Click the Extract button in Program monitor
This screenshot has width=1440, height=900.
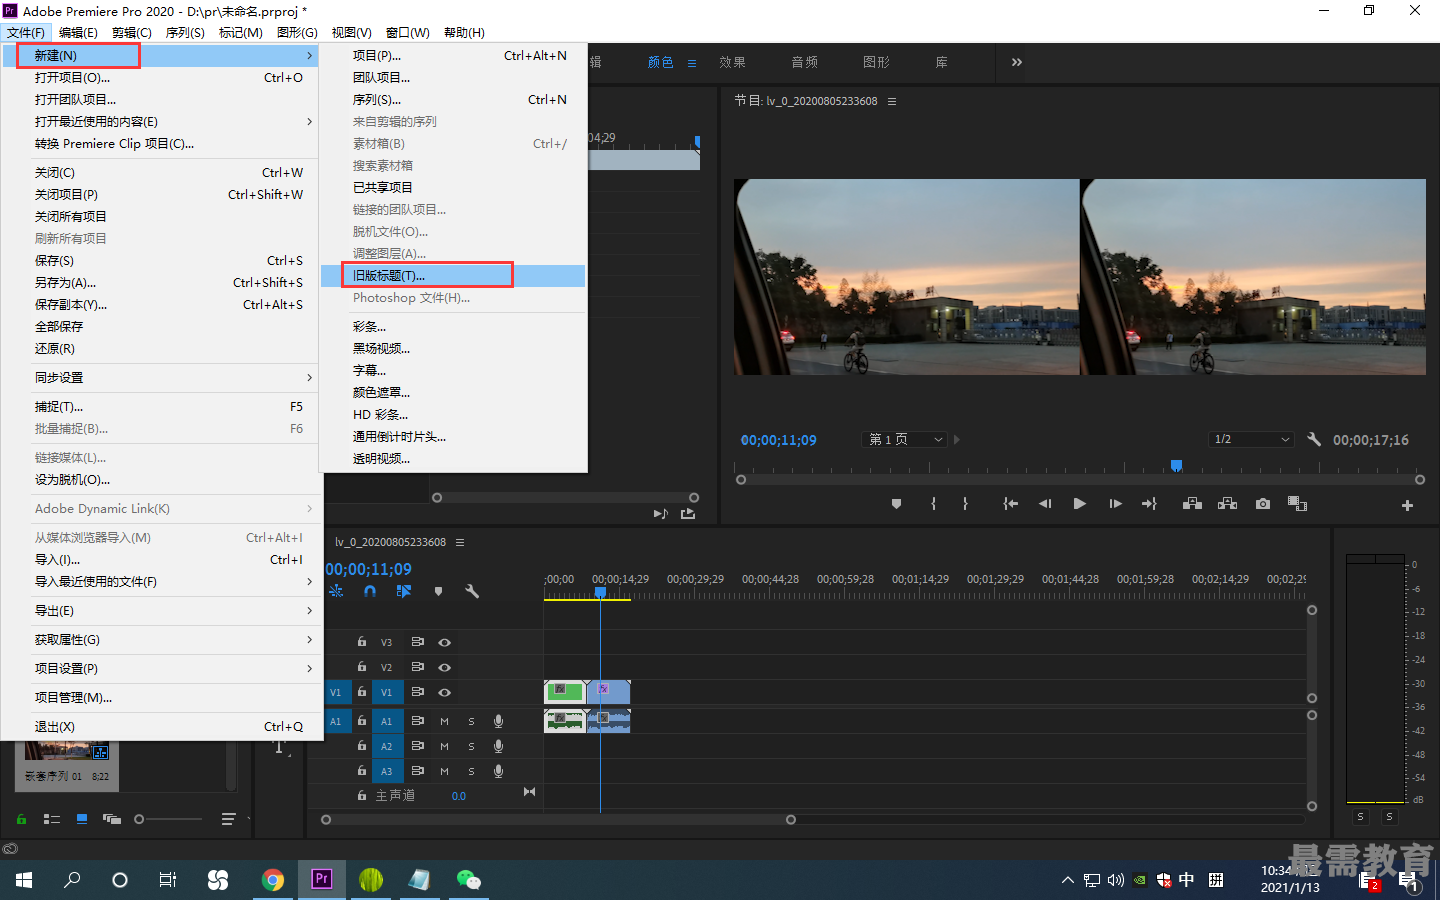1228,504
